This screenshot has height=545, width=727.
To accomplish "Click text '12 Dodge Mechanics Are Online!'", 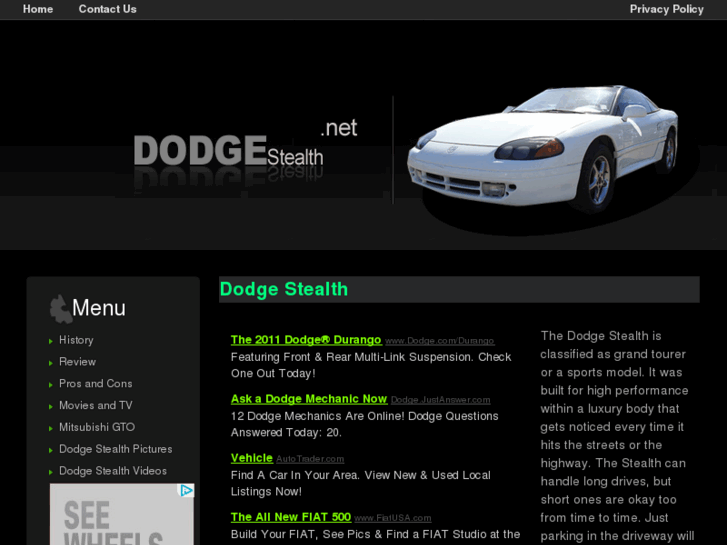I will pyautogui.click(x=318, y=416).
